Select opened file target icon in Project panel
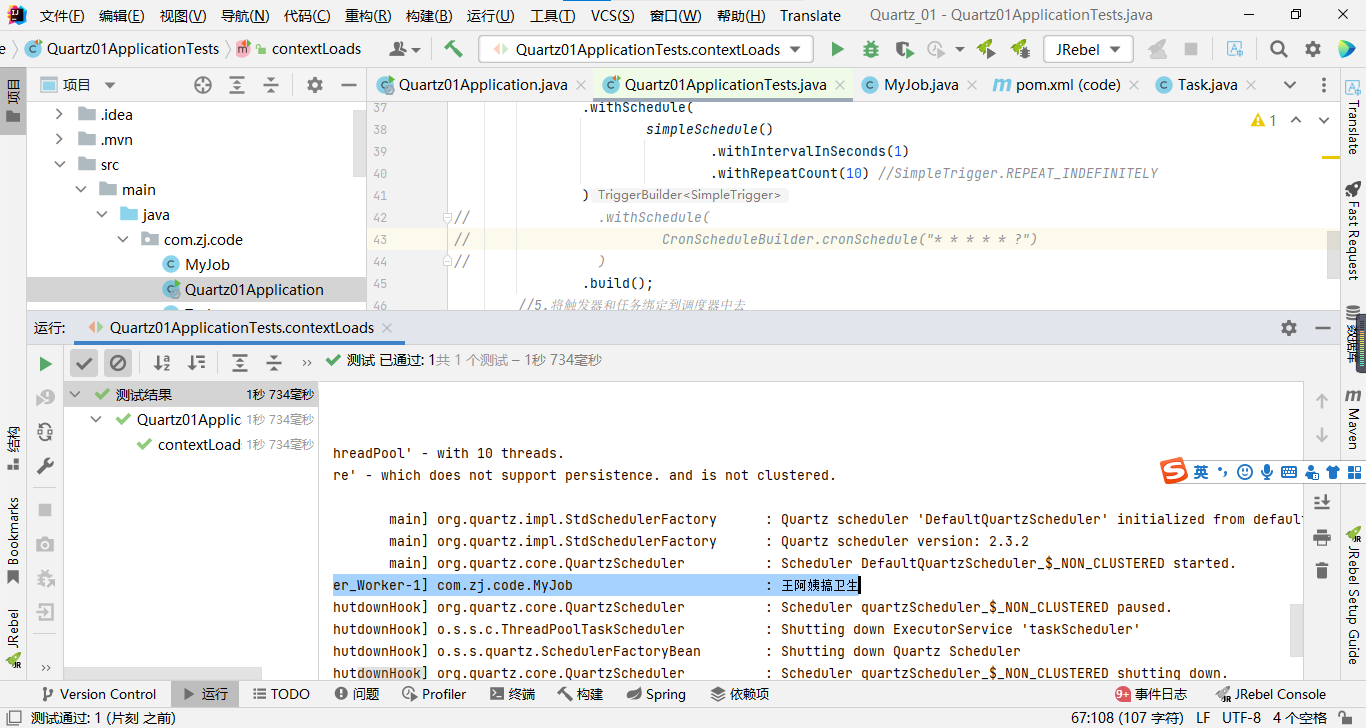Screen dimensions: 1366x728 tap(203, 85)
